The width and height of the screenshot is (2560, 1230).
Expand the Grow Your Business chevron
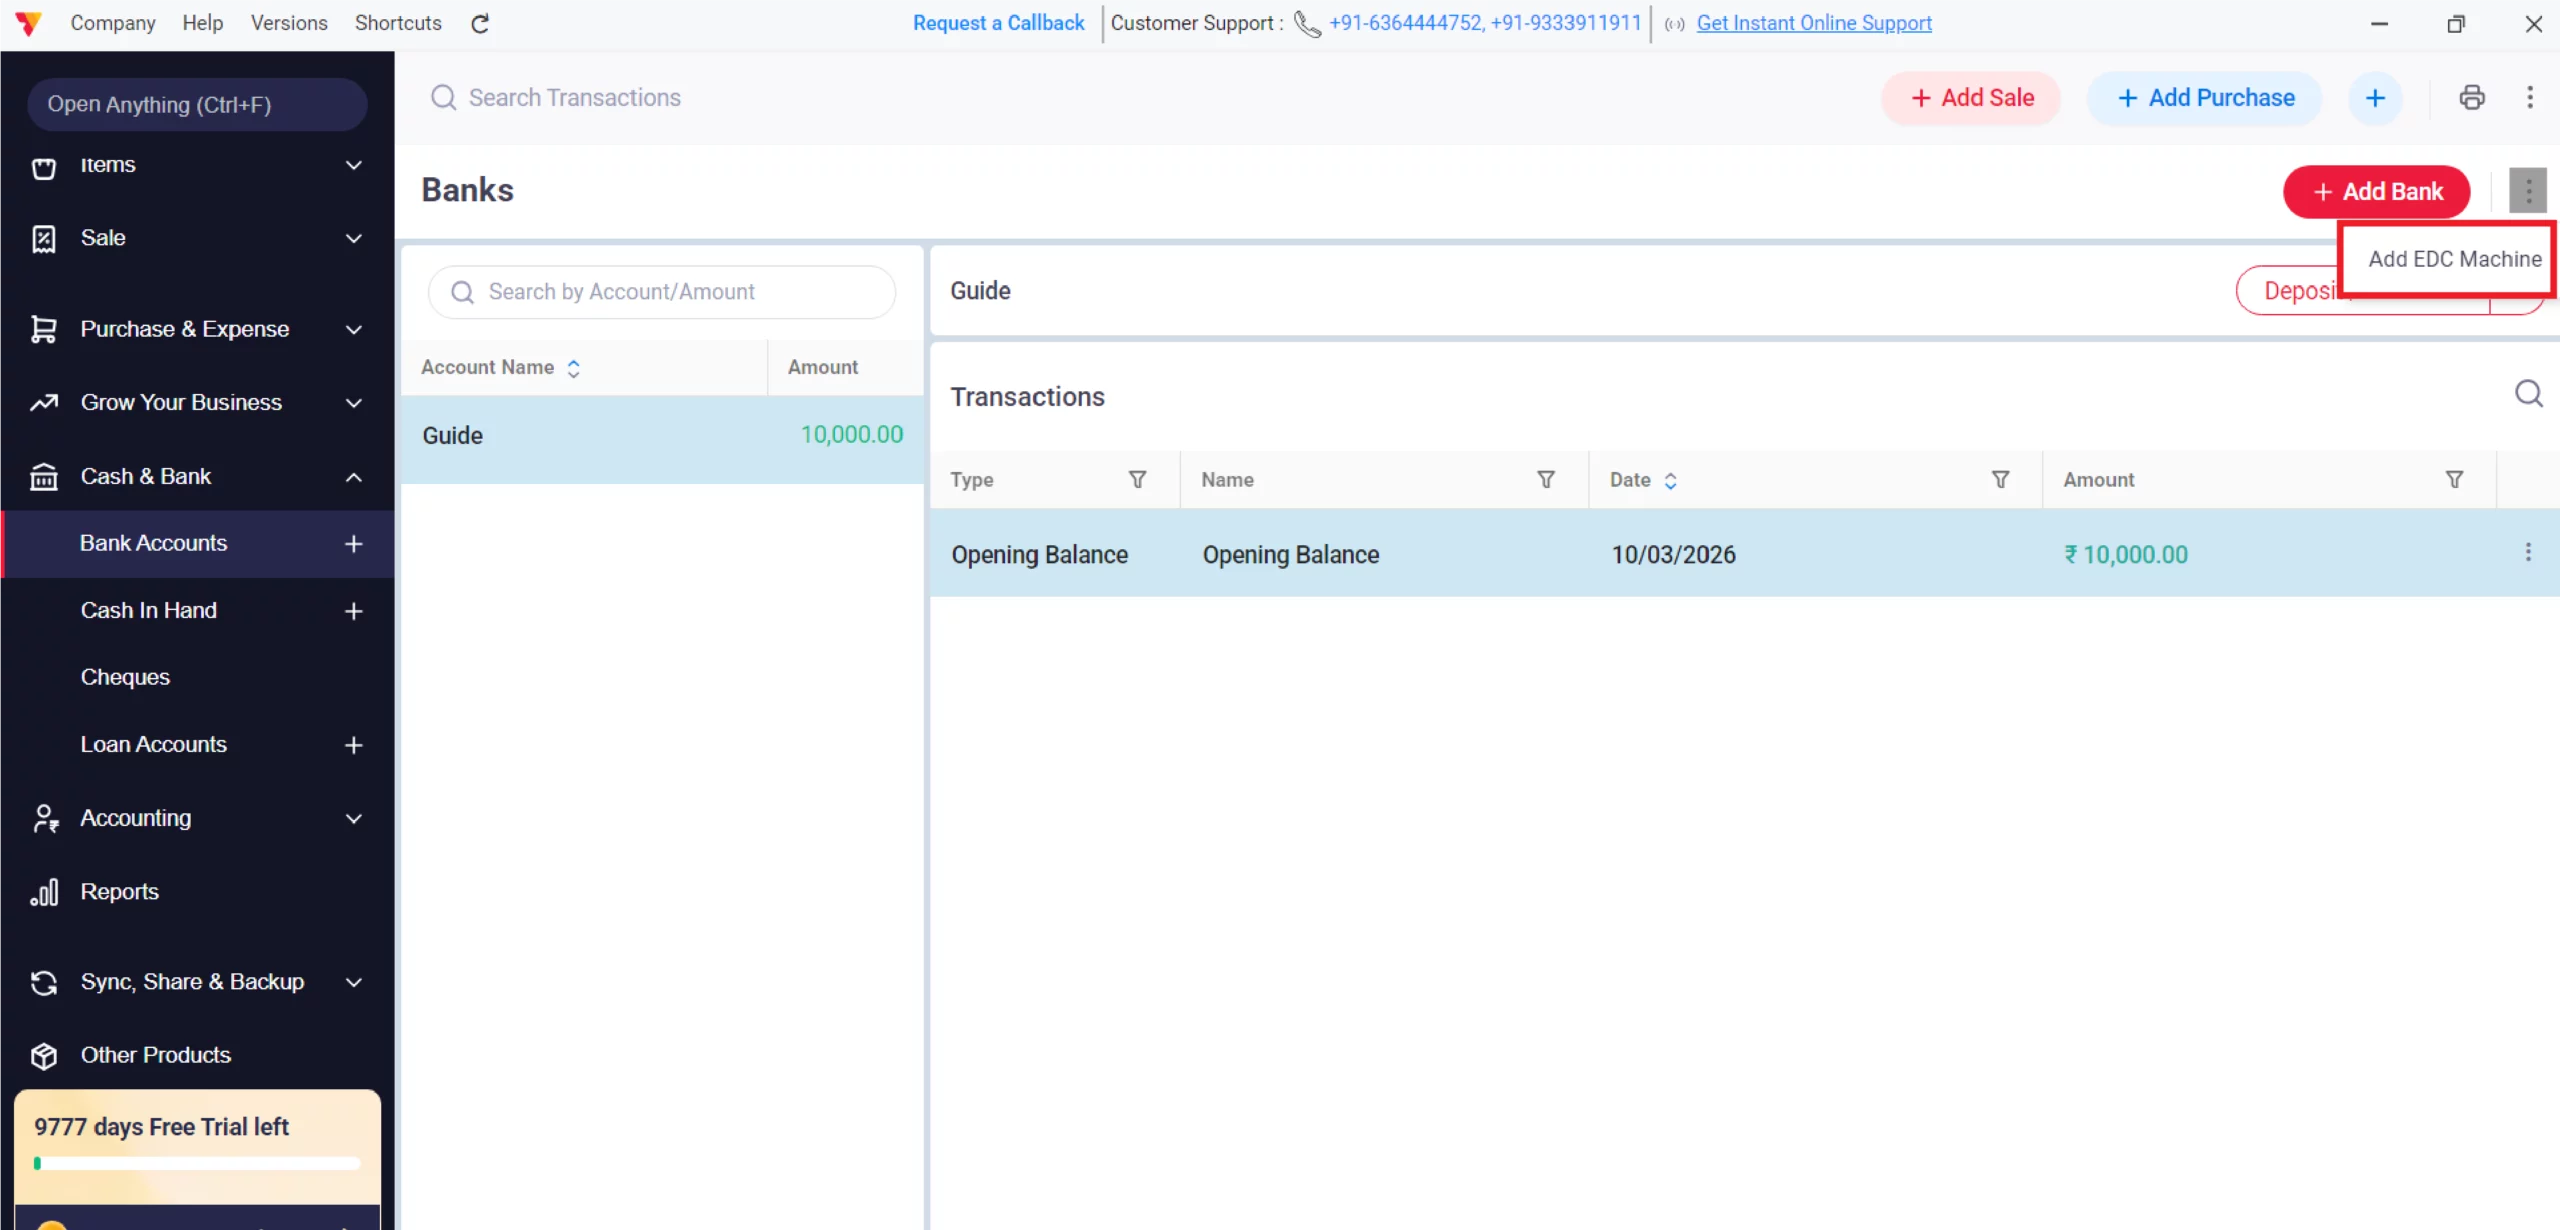pos(353,403)
